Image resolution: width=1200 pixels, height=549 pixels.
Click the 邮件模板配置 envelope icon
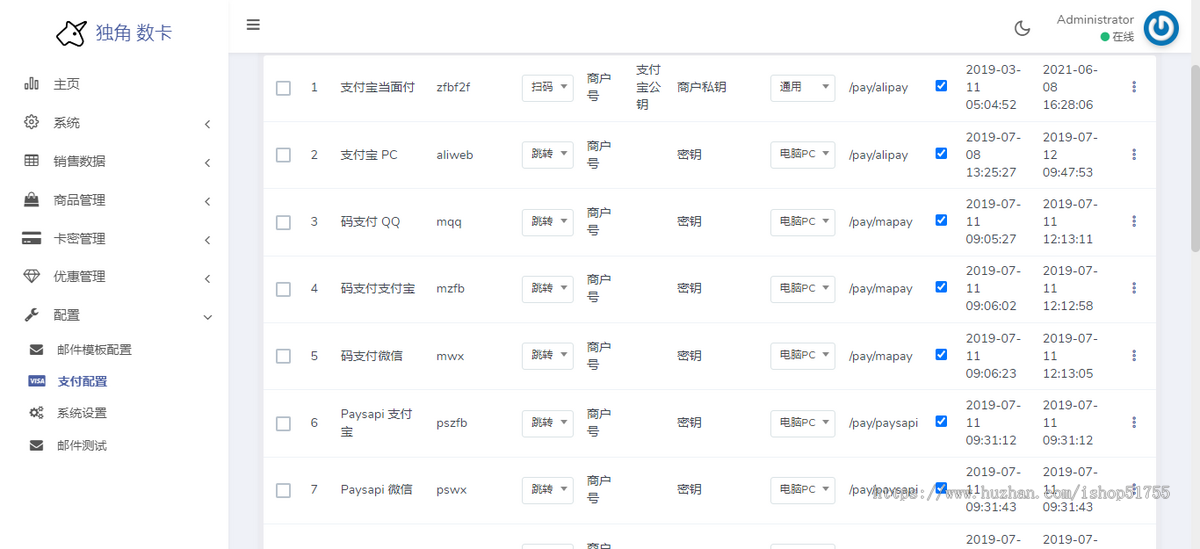pos(37,350)
